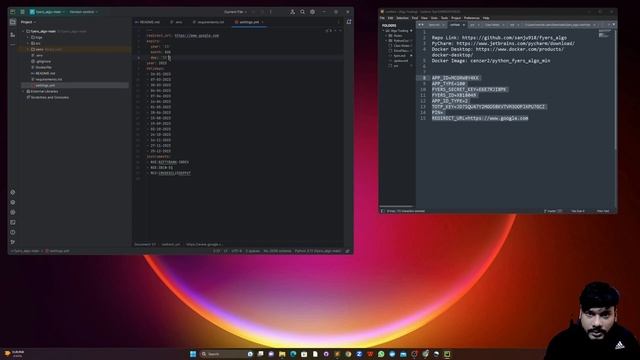The width and height of the screenshot is (640, 360).
Task: Click Sublime tab scroll-left arrows
Action: 420,25
